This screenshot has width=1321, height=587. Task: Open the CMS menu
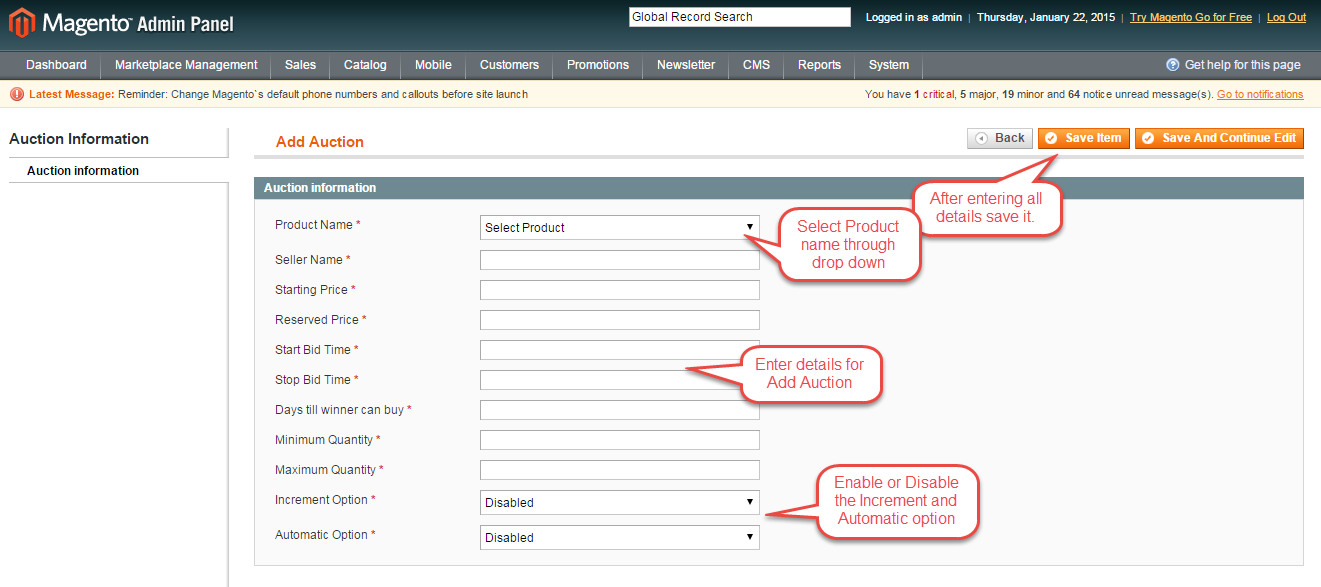757,65
